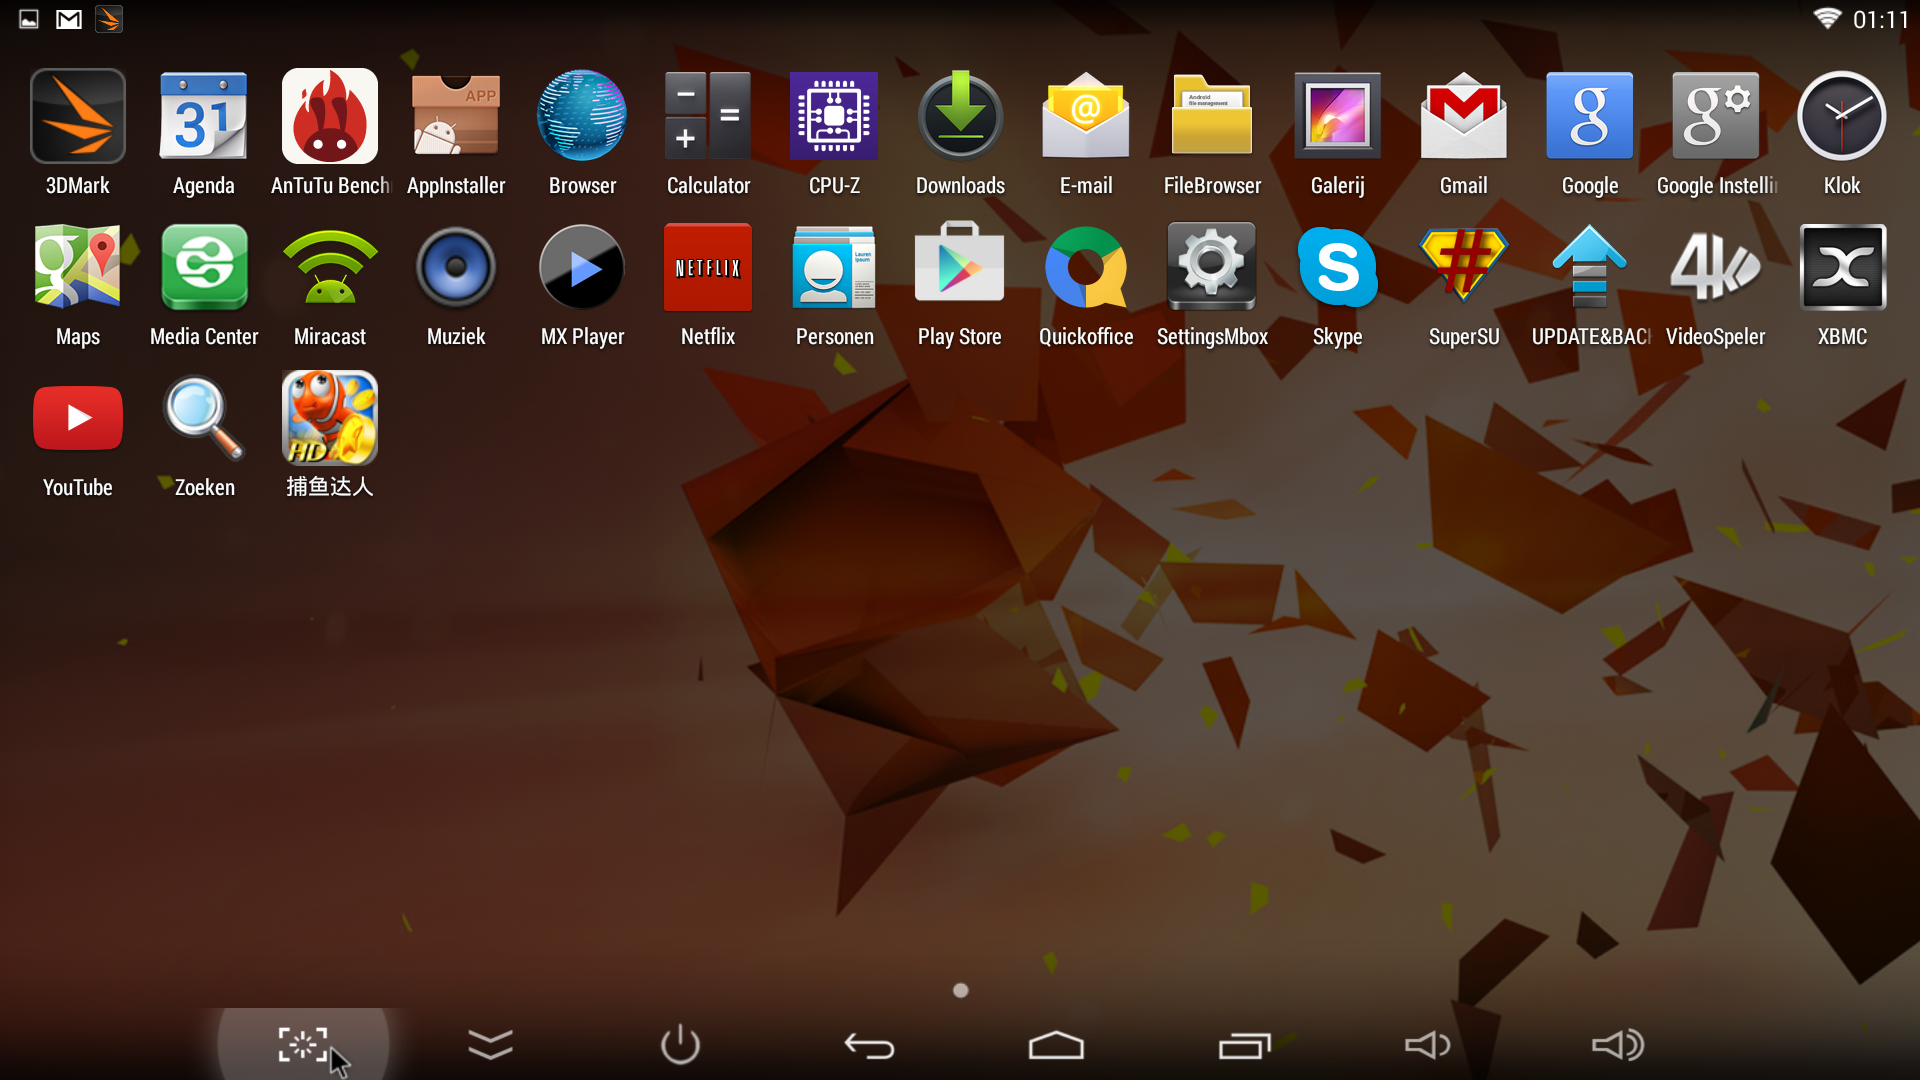Open the UPDATE&BACKUP app

tap(1590, 267)
